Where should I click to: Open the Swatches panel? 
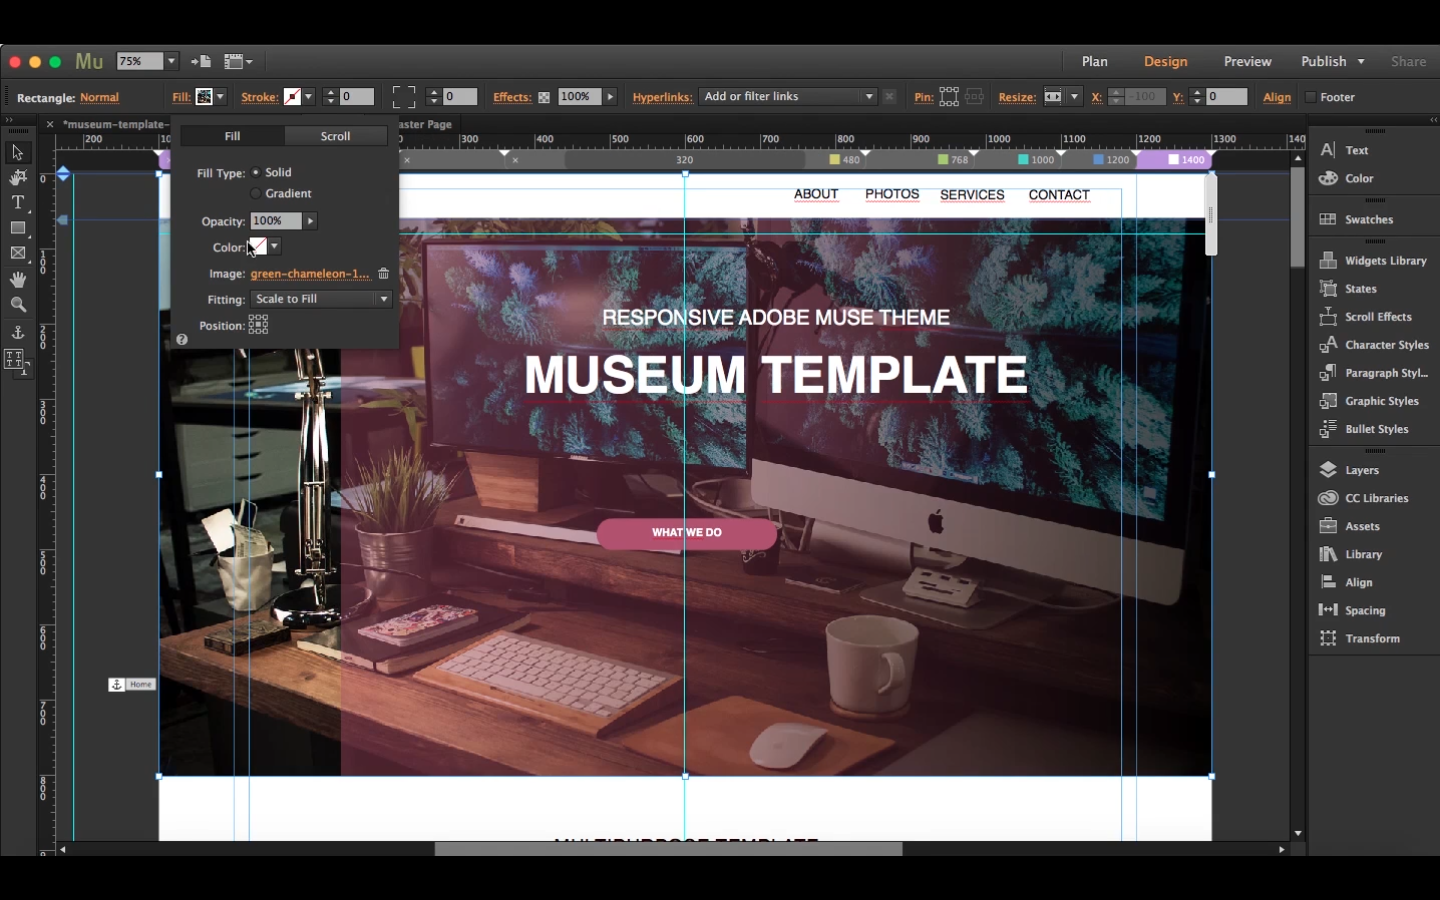click(x=1369, y=218)
